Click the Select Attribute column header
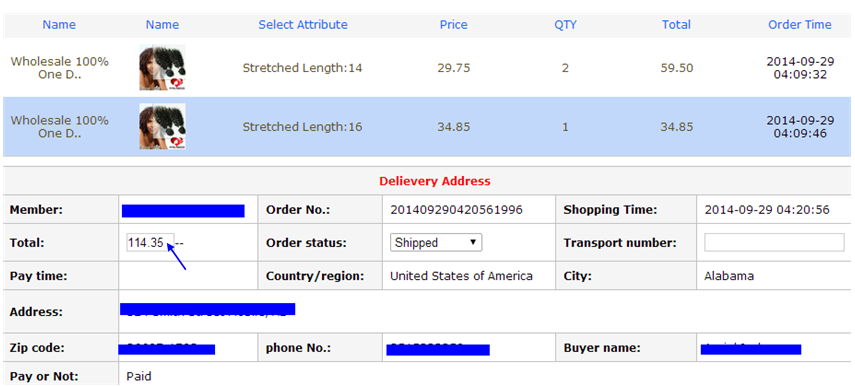 coord(303,25)
